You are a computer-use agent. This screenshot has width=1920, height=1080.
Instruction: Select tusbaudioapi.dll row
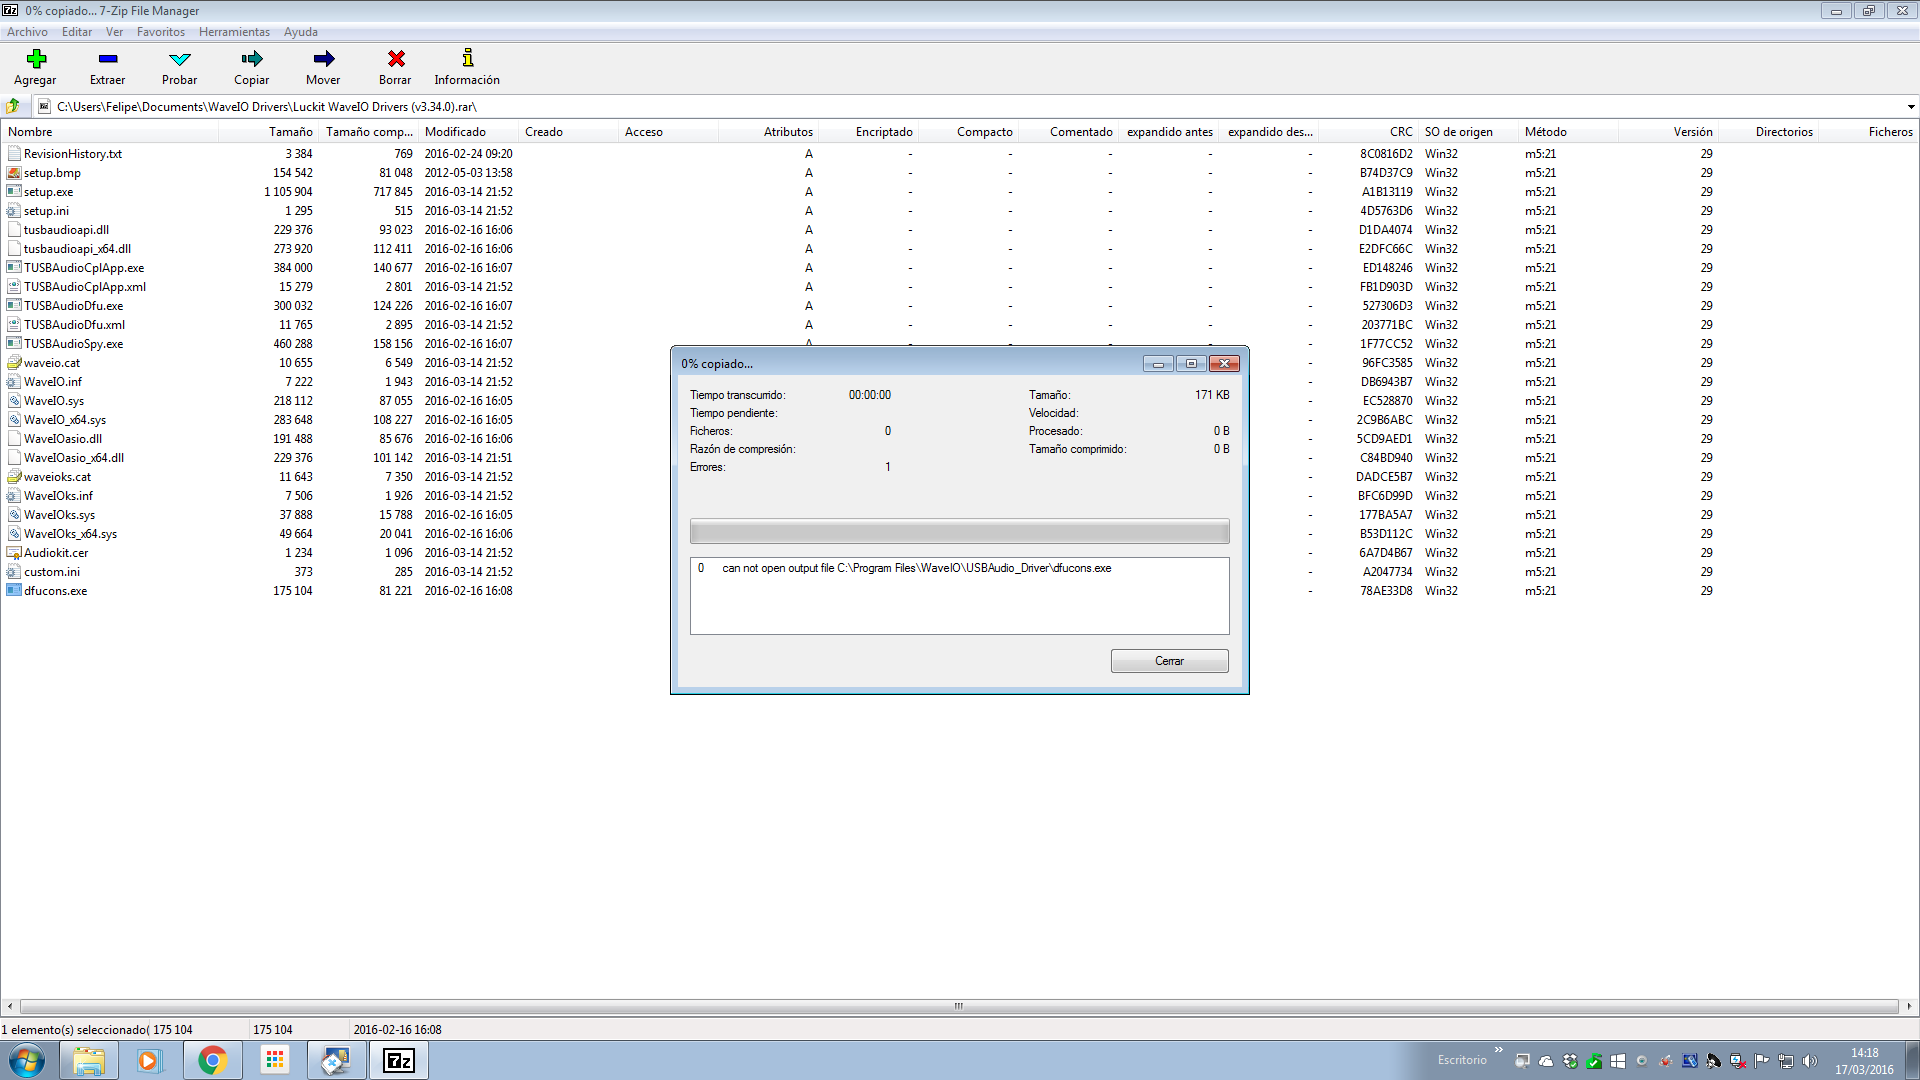(x=959, y=230)
